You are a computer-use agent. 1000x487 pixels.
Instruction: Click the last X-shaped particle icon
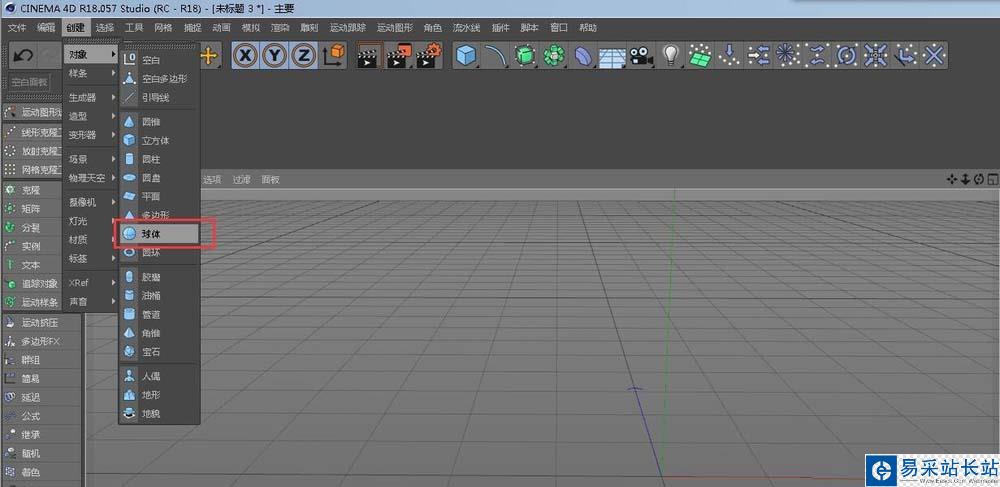click(x=934, y=56)
